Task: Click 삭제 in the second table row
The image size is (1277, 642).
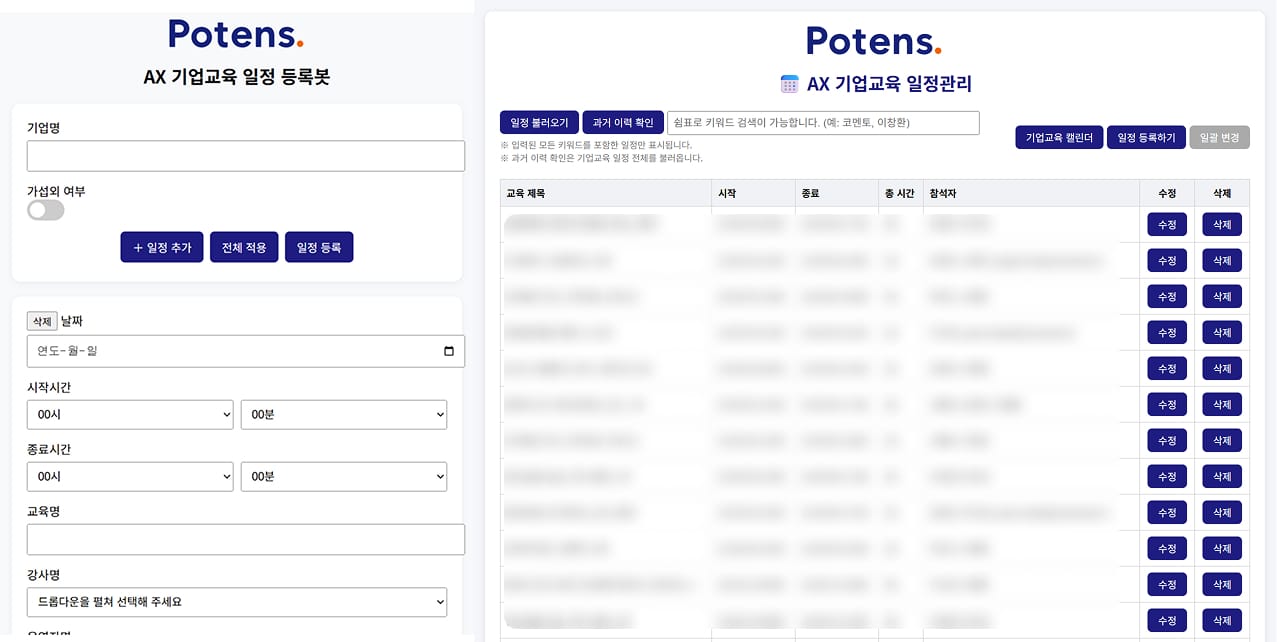Action: [1222, 260]
